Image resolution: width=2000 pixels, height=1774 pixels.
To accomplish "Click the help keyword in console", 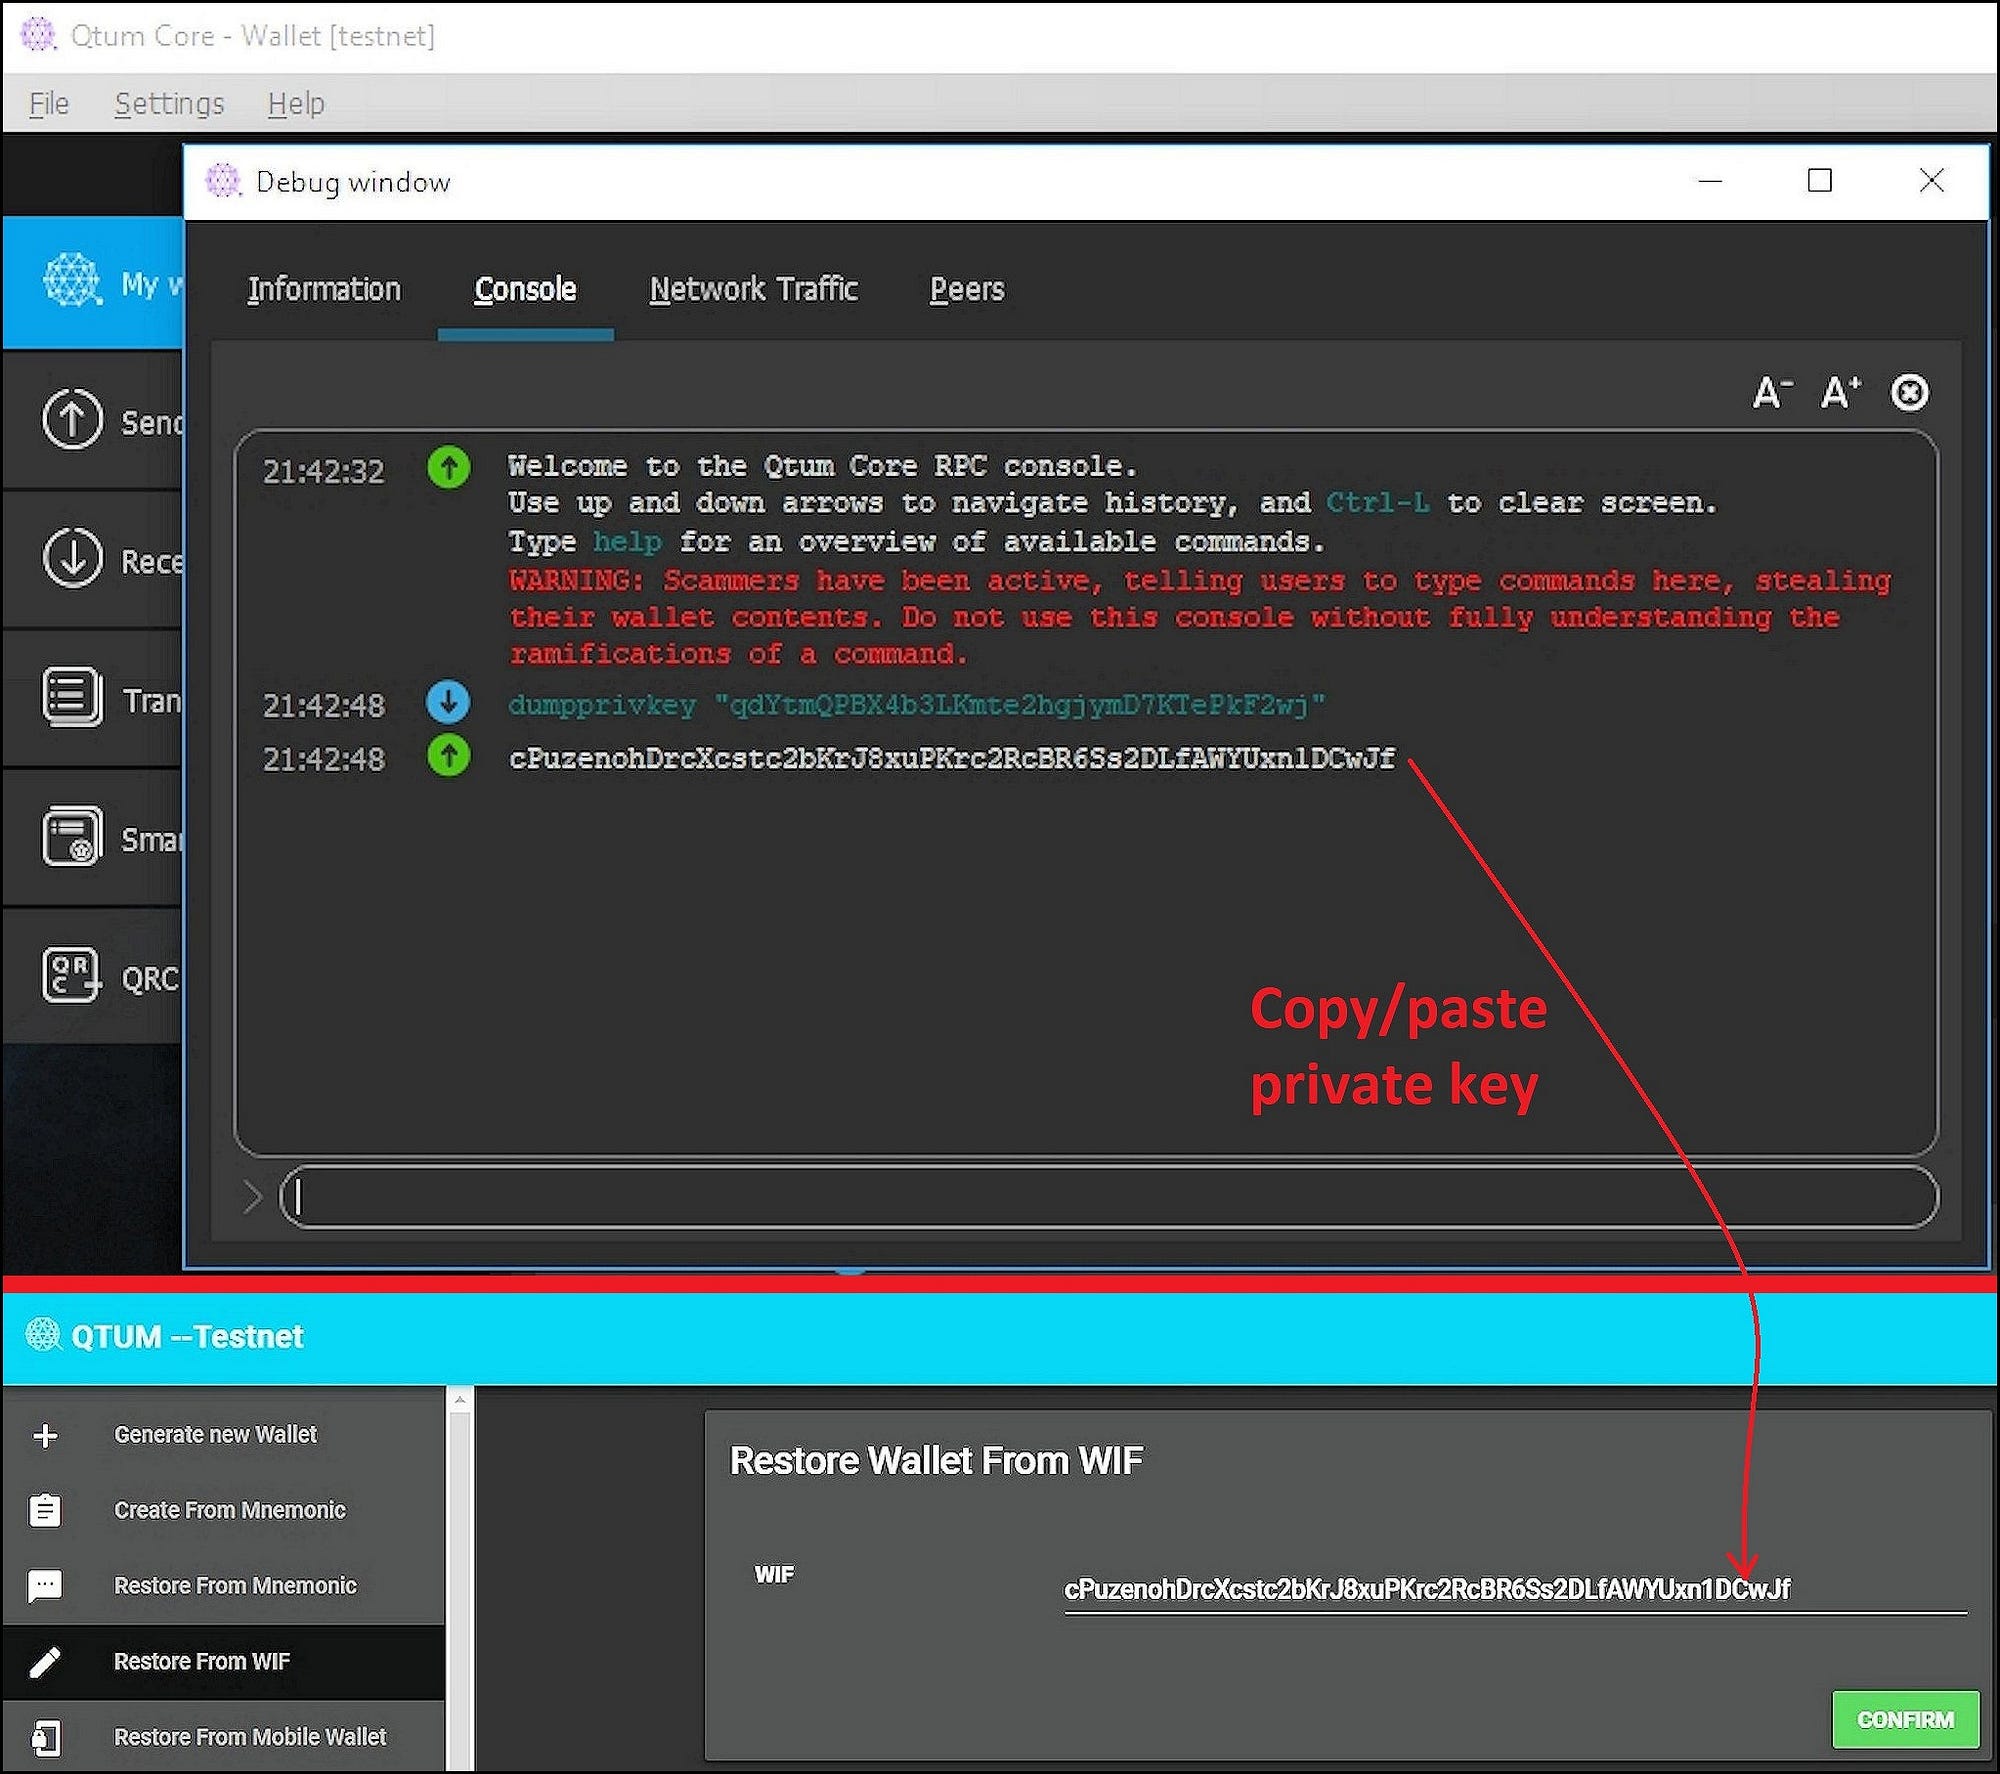I will click(x=627, y=542).
